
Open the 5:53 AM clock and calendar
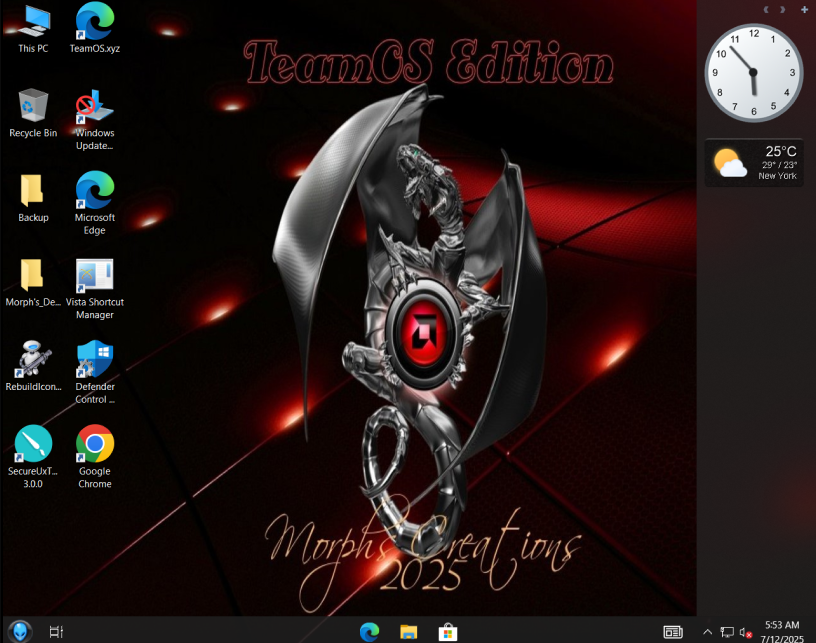(782, 632)
